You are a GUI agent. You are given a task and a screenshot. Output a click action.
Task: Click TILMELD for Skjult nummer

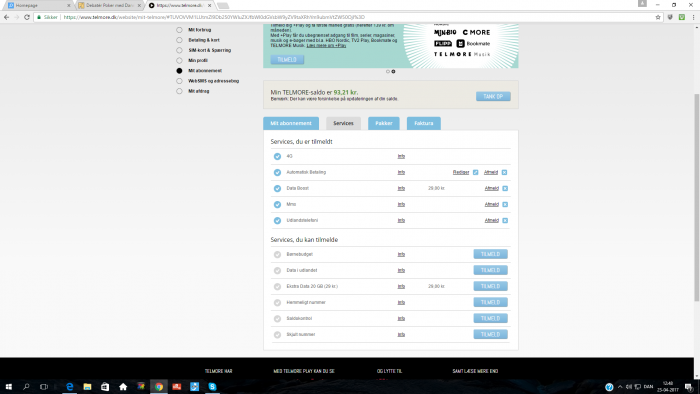point(490,335)
